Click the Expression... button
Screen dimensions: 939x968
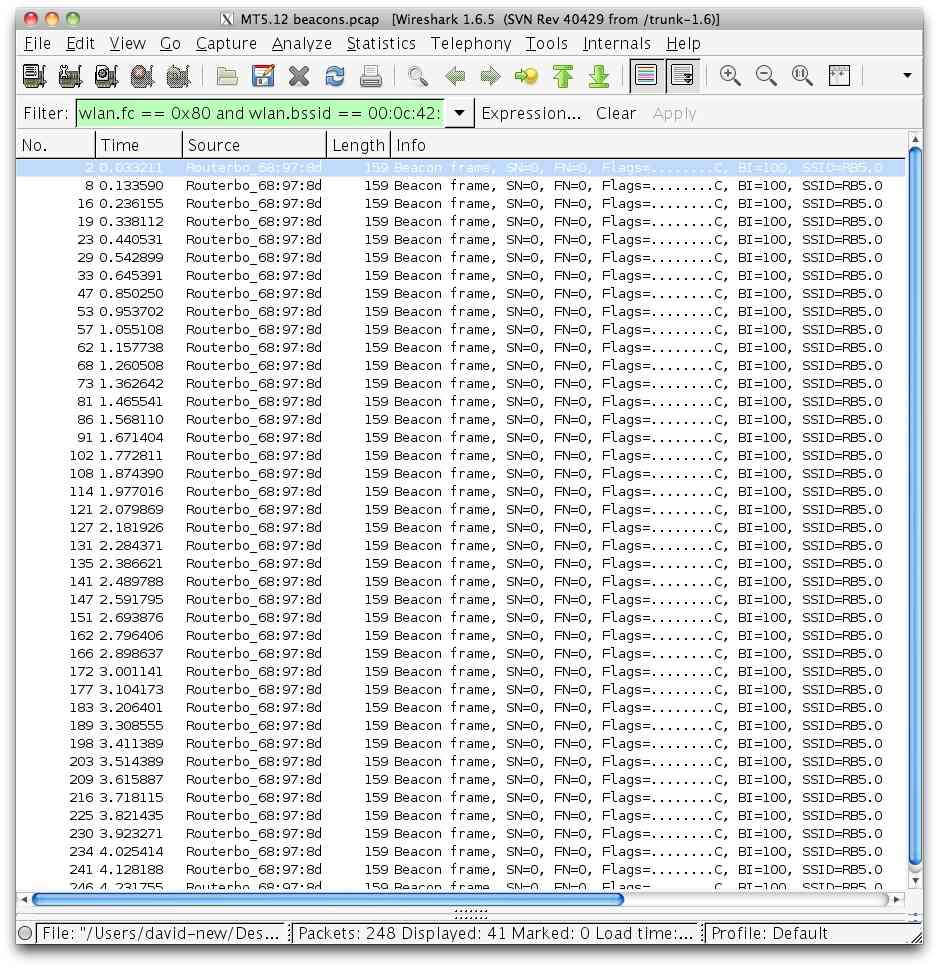click(x=531, y=114)
